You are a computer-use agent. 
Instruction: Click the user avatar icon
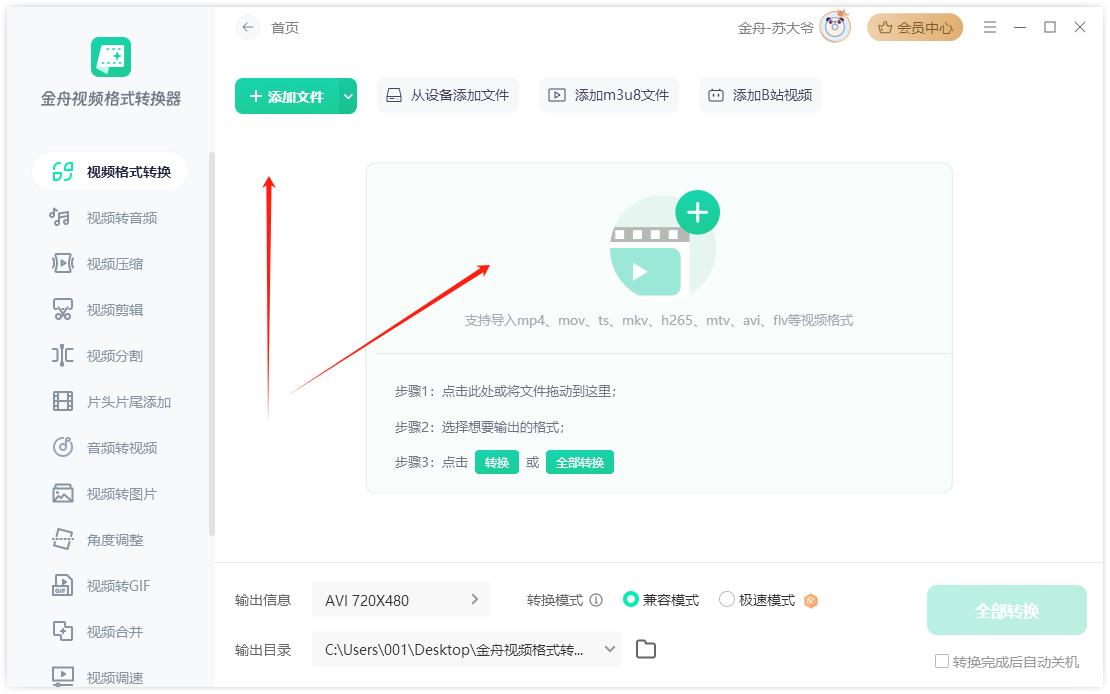tap(834, 28)
